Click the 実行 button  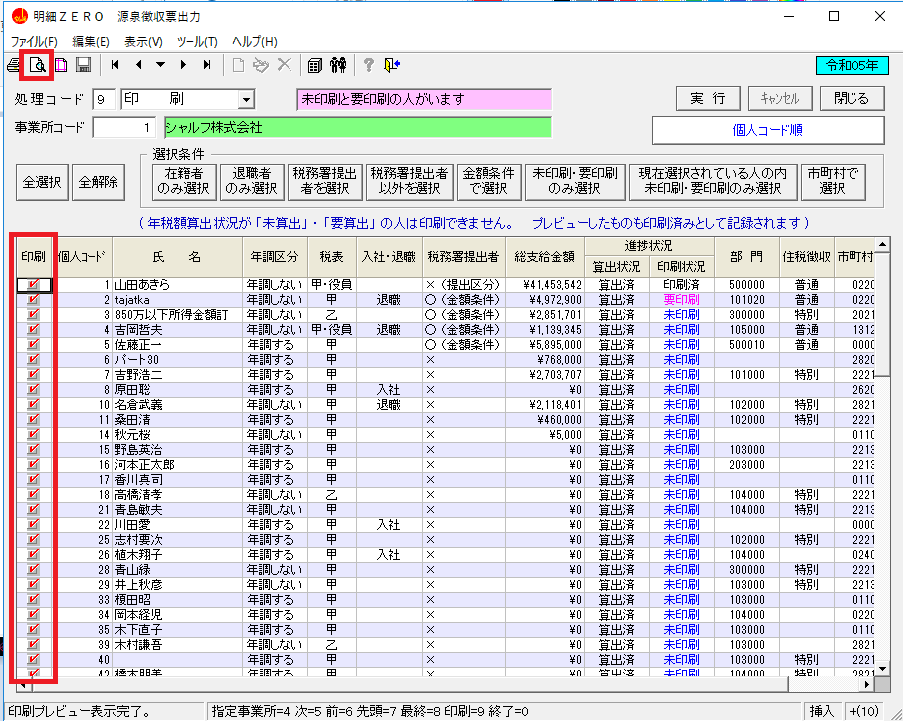coord(708,98)
